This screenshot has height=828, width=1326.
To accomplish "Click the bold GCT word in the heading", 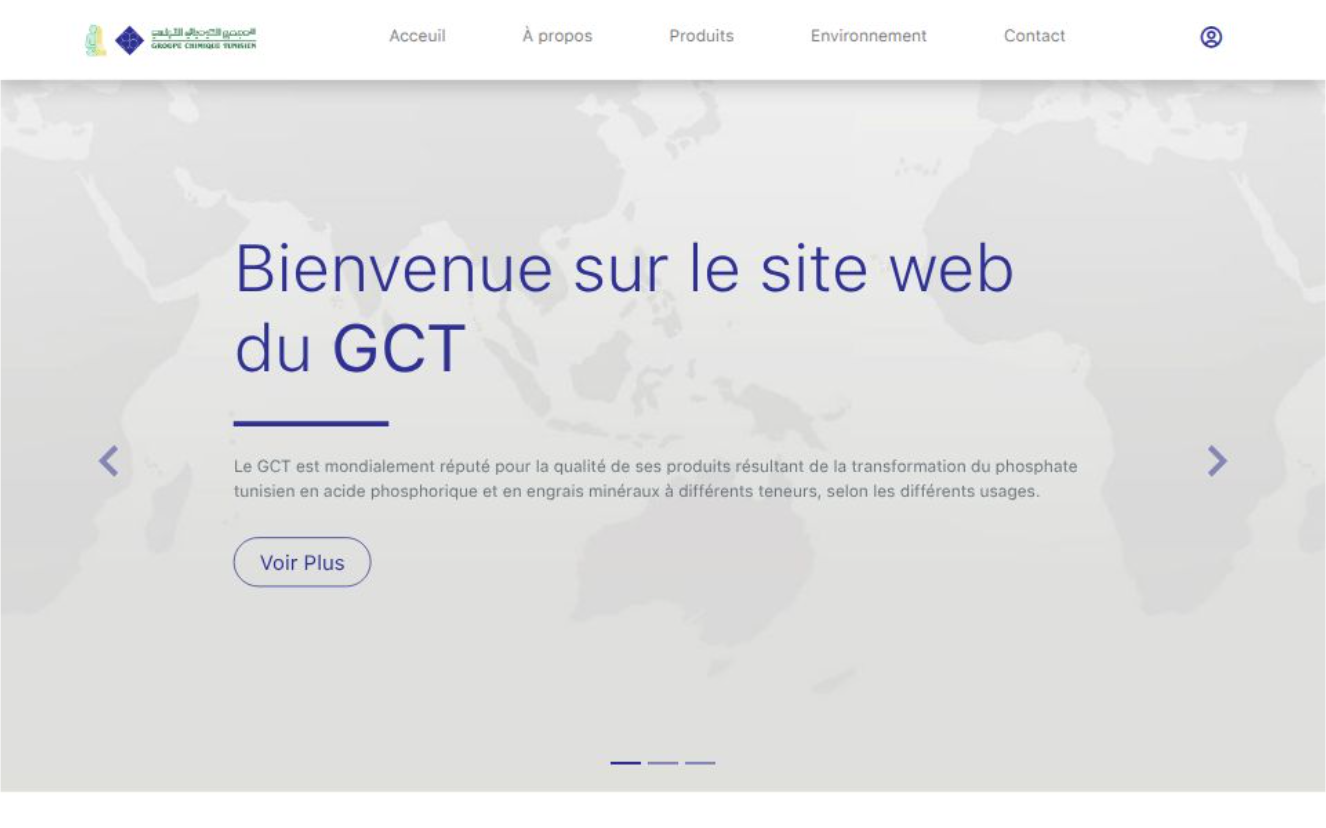I will pos(398,349).
